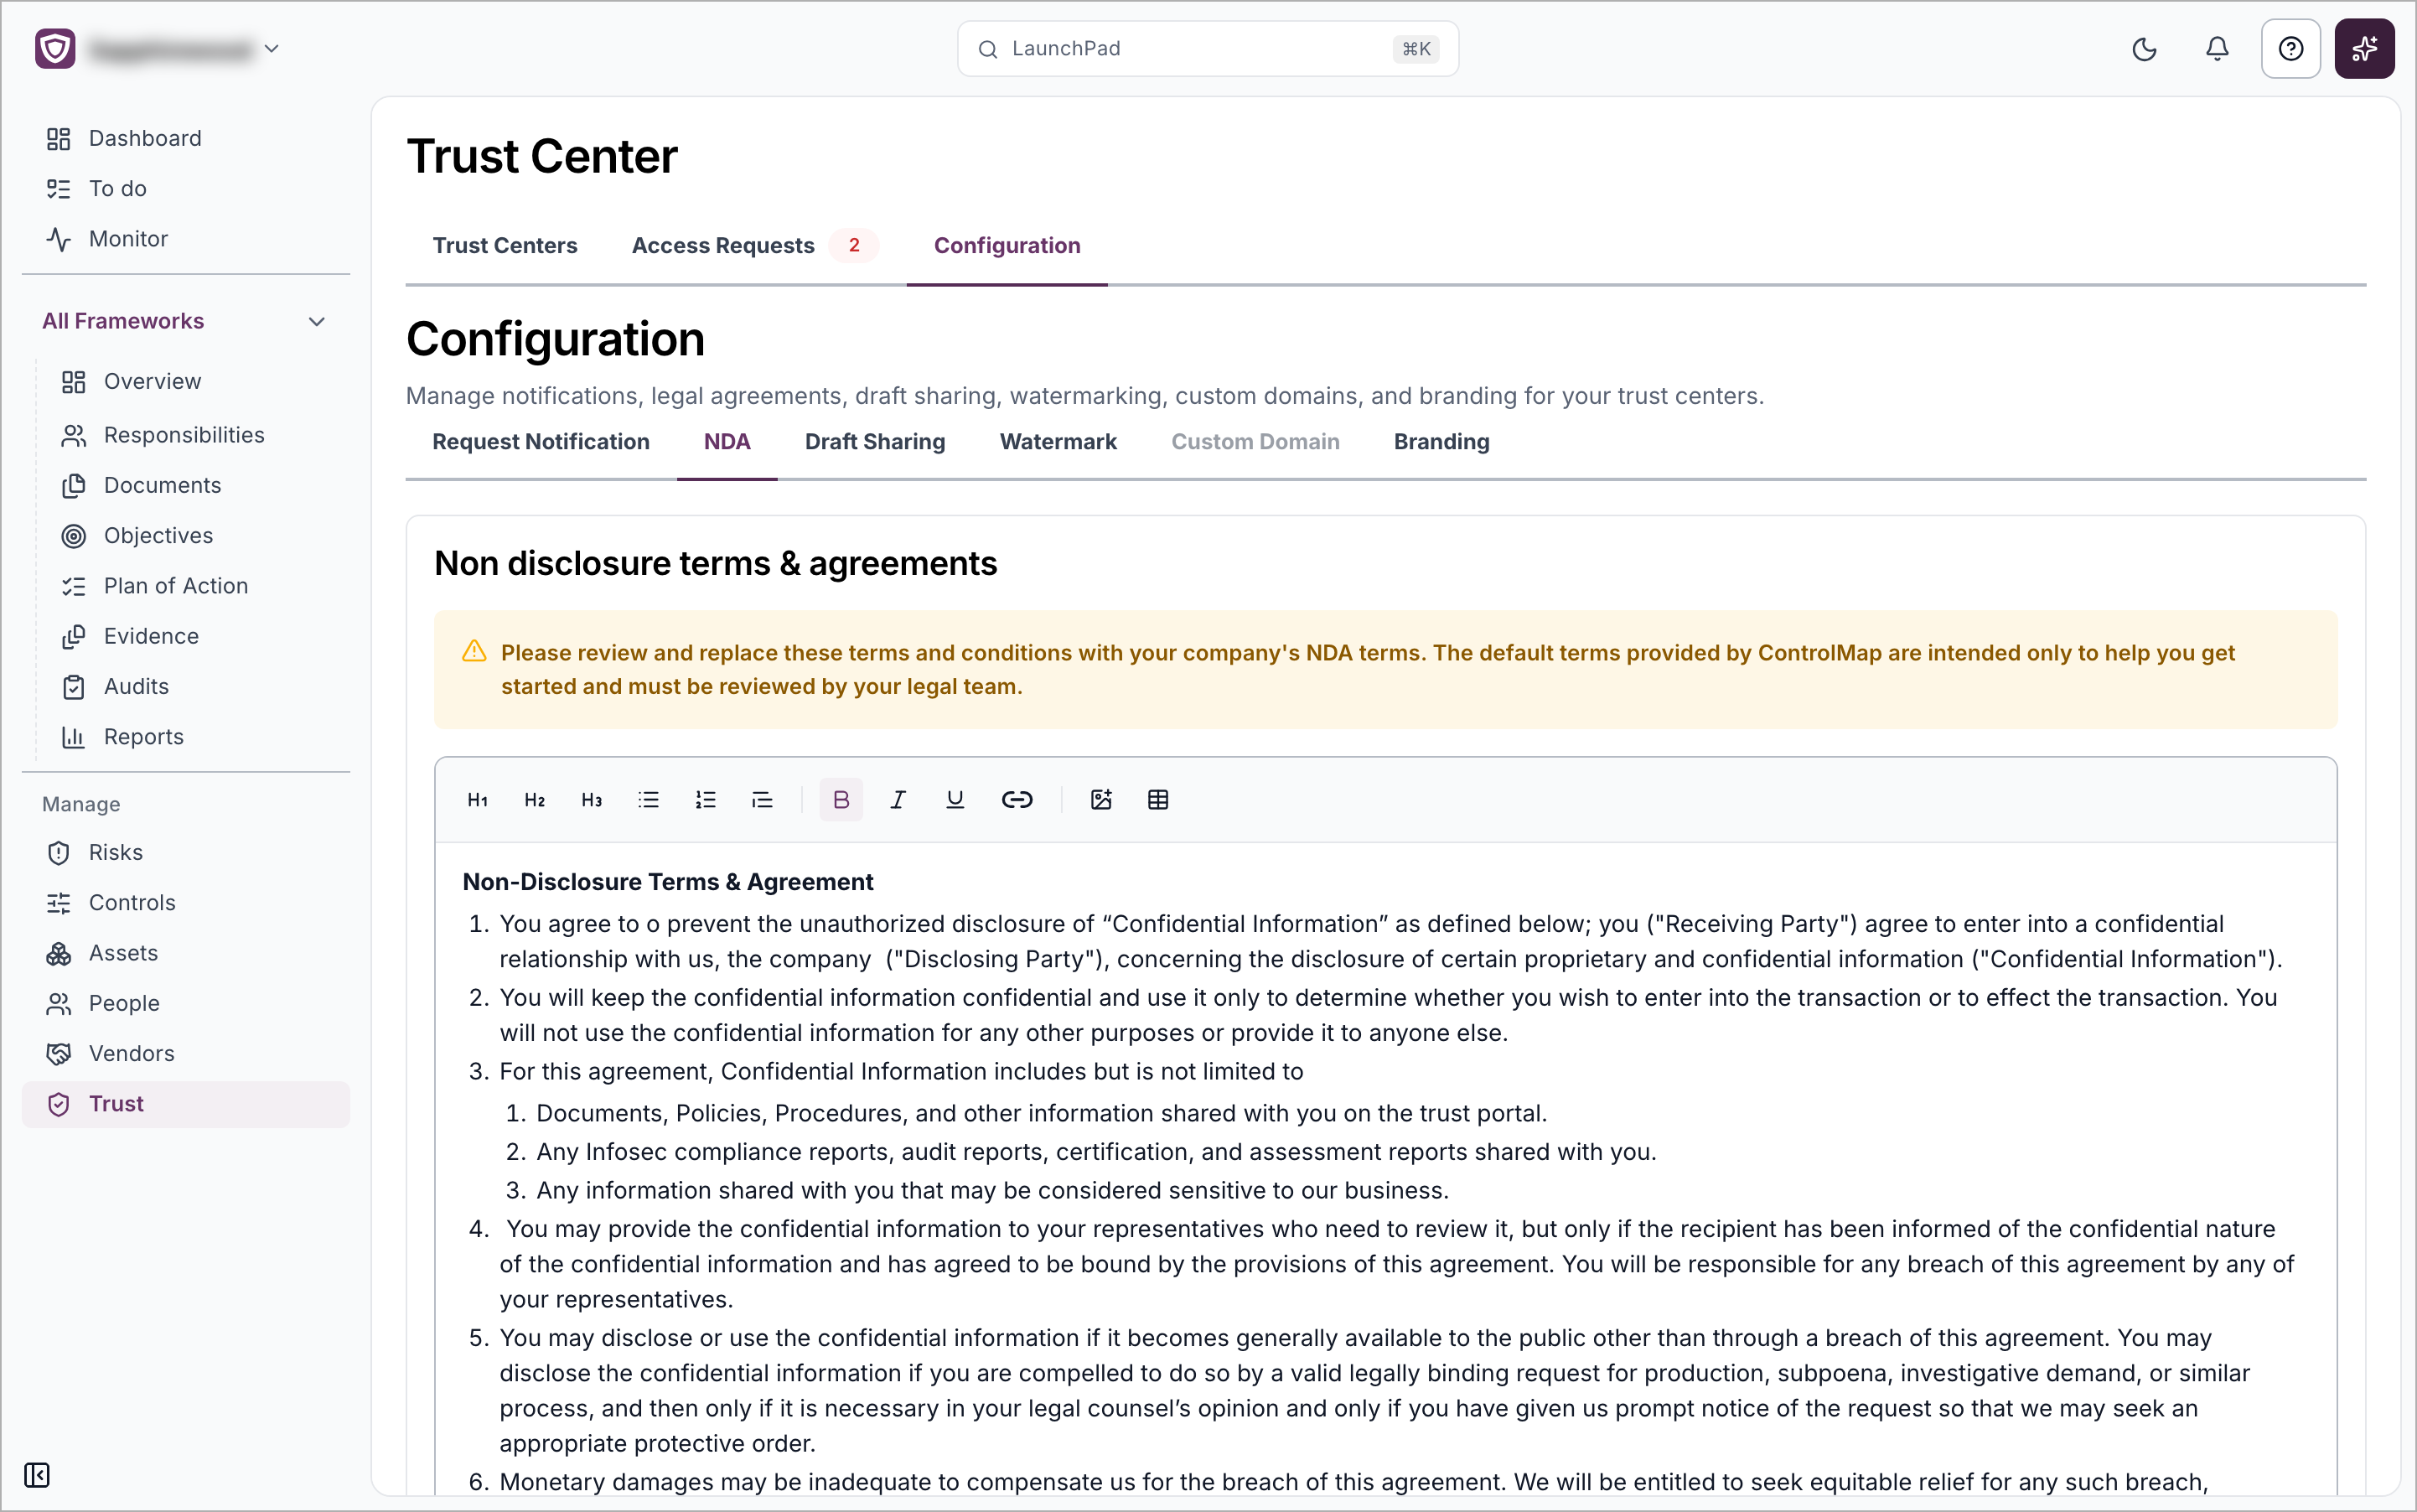The width and height of the screenshot is (2417, 1512).
Task: Switch to the Access Requests tab
Action: coord(755,245)
